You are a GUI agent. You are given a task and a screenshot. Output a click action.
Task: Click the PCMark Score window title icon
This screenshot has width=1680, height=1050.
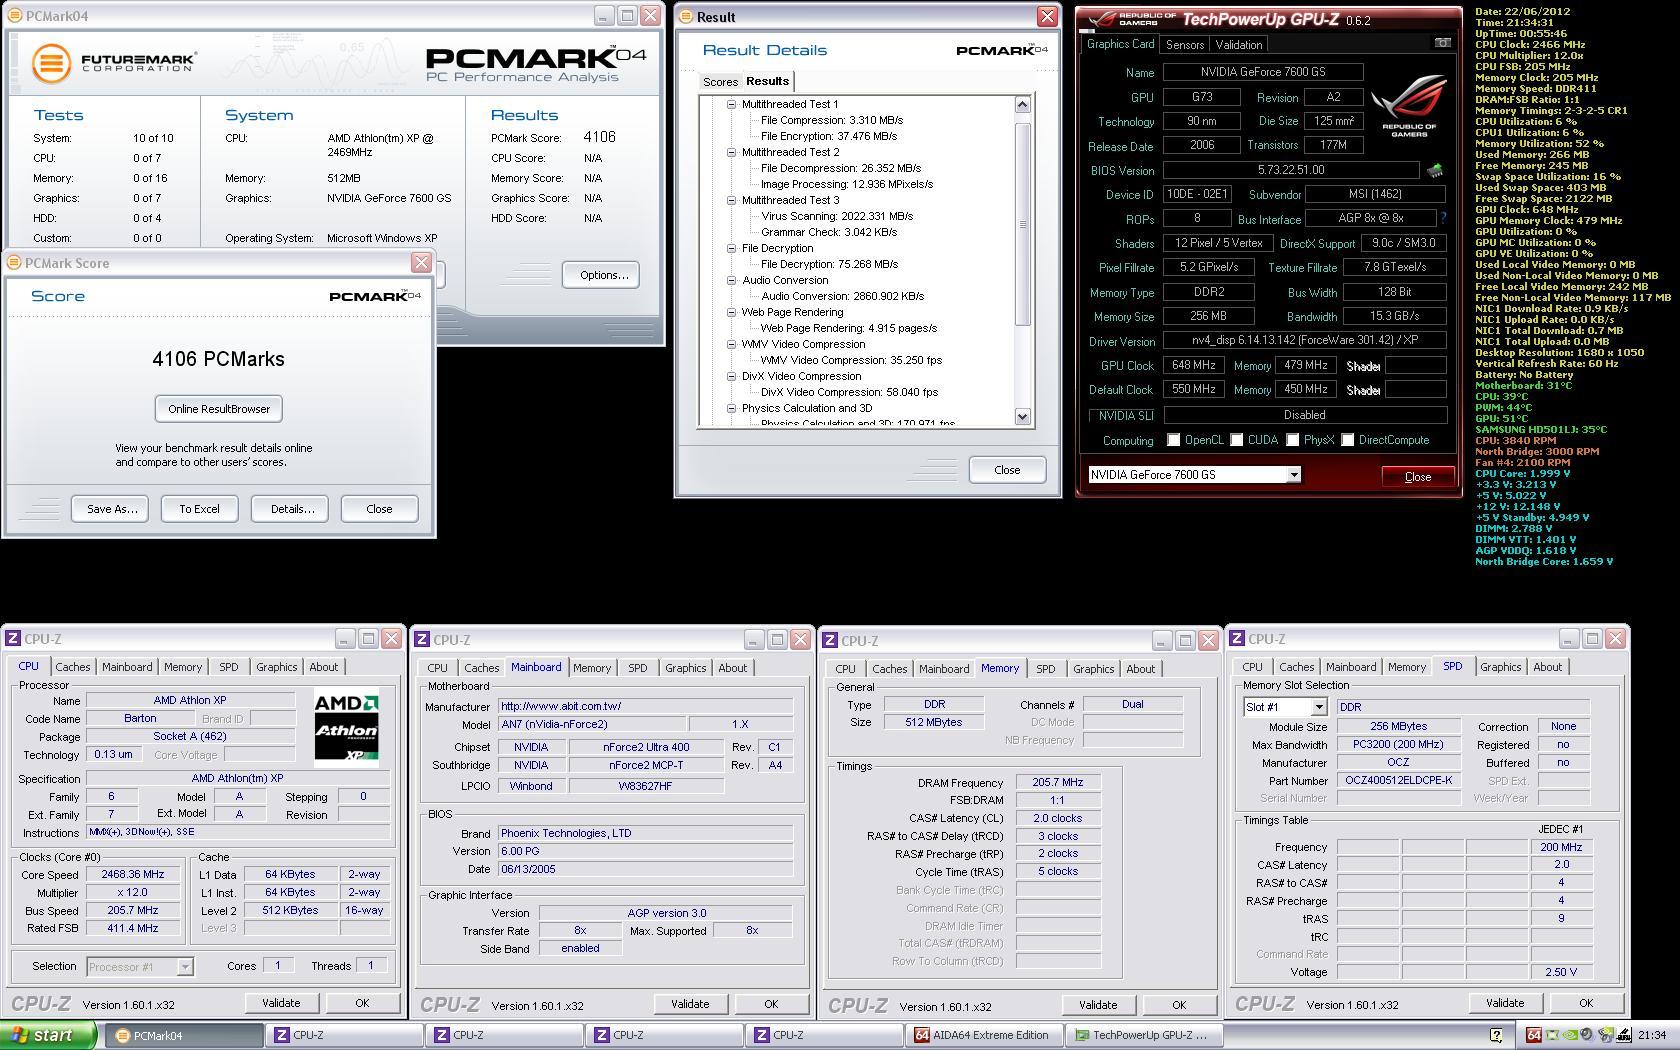click(x=14, y=263)
